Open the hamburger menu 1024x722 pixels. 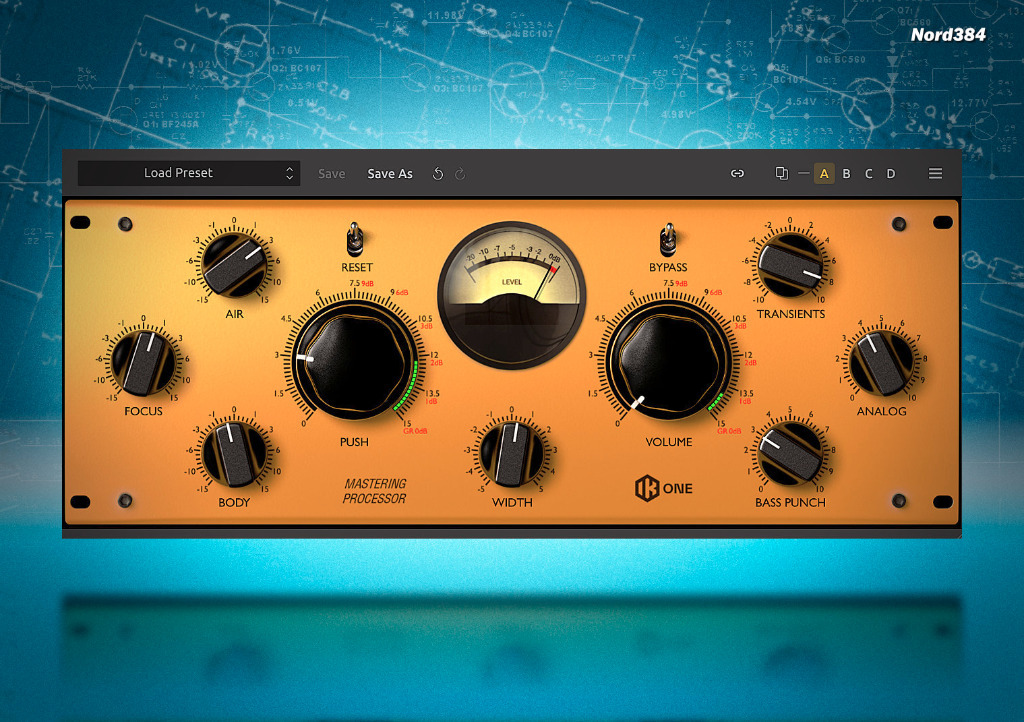(935, 173)
